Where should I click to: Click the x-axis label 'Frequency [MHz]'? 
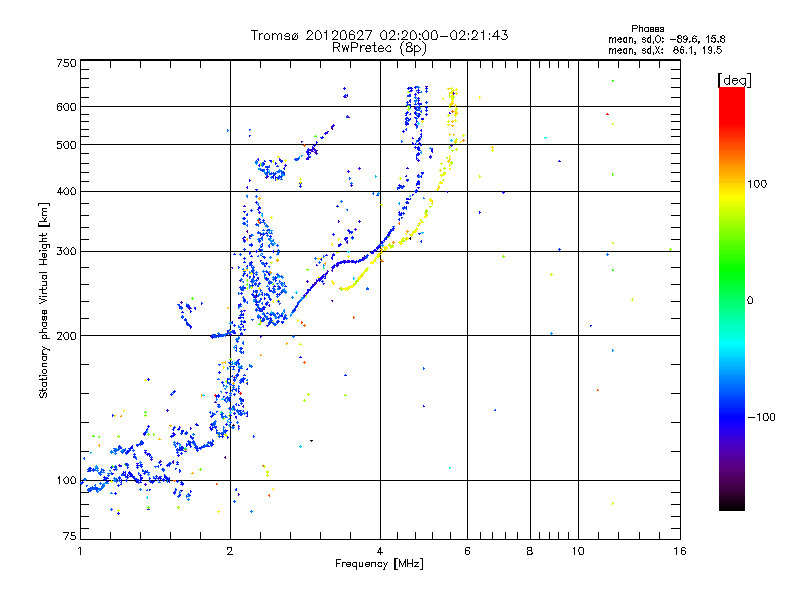tap(379, 564)
